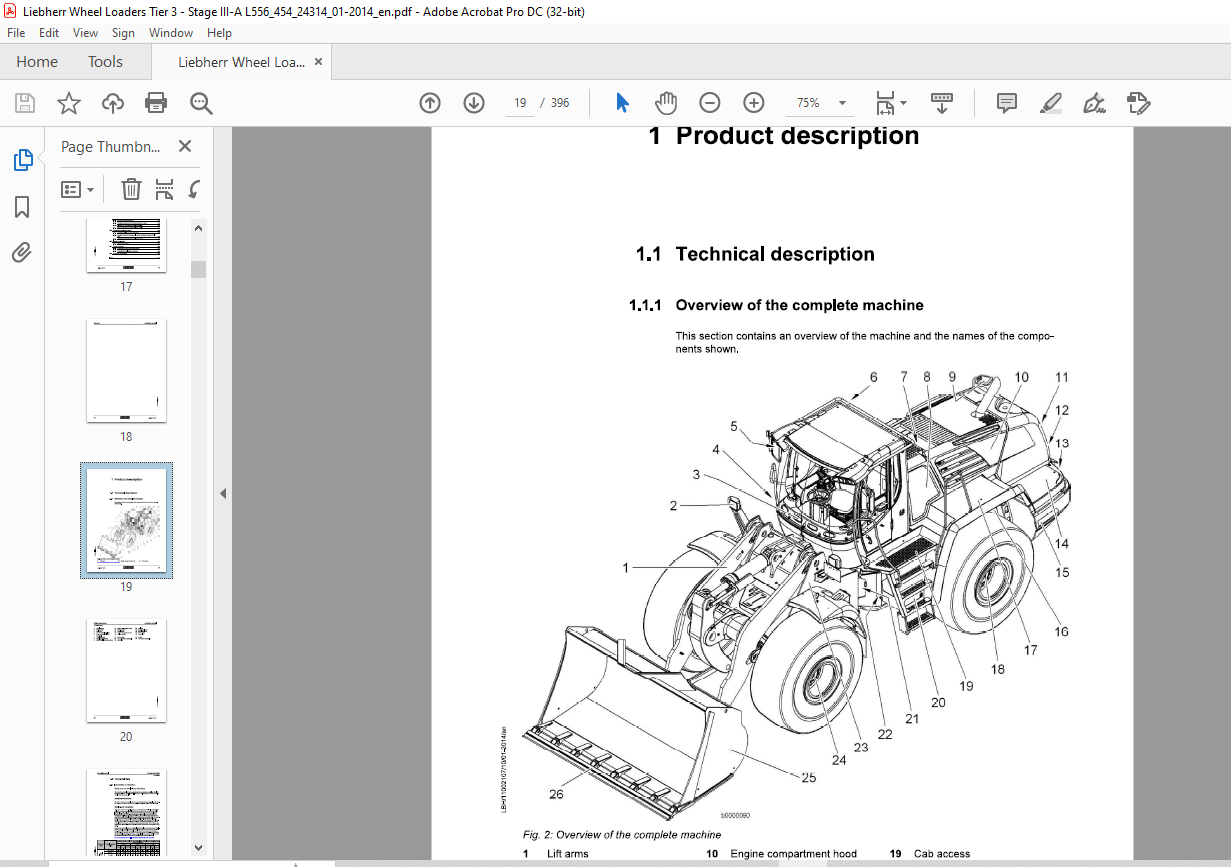The image size is (1231, 867).
Task: Click the '/ 396' total pages text
Action: pyautogui.click(x=554, y=103)
